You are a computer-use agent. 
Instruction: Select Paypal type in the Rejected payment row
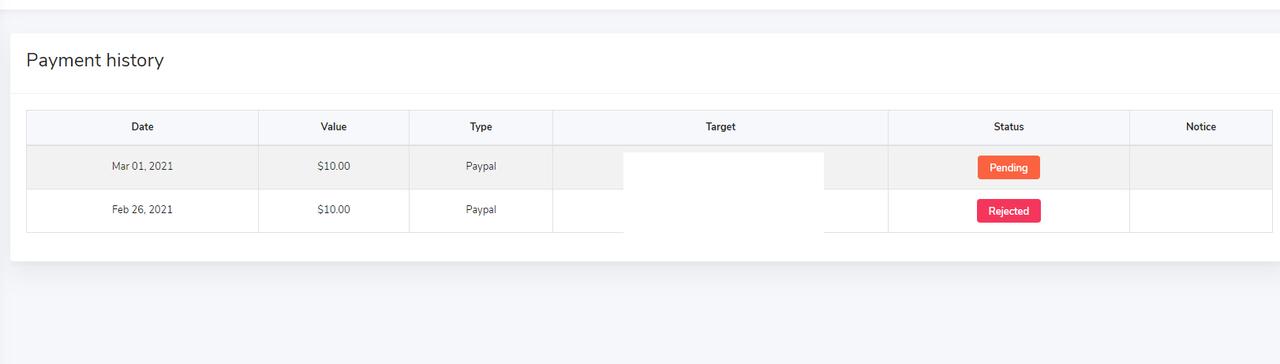click(481, 210)
